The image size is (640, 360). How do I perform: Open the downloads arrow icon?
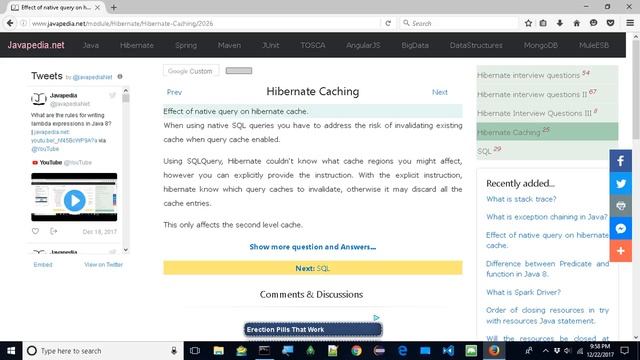point(560,23)
